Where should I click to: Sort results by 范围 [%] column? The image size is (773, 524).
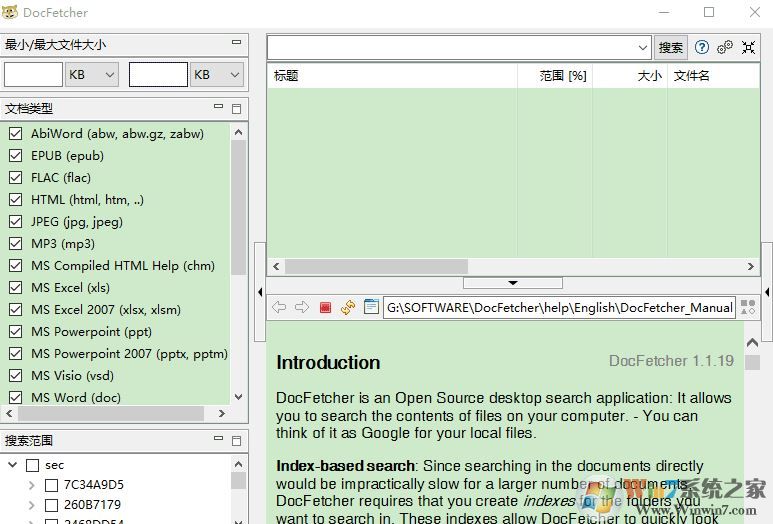click(555, 76)
